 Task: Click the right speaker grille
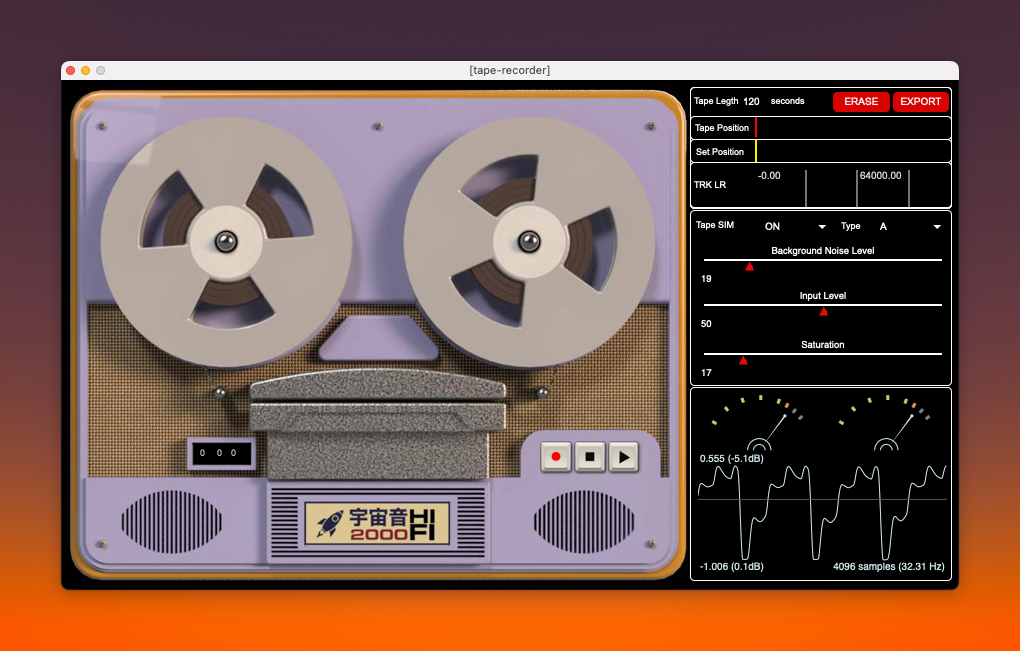point(584,522)
